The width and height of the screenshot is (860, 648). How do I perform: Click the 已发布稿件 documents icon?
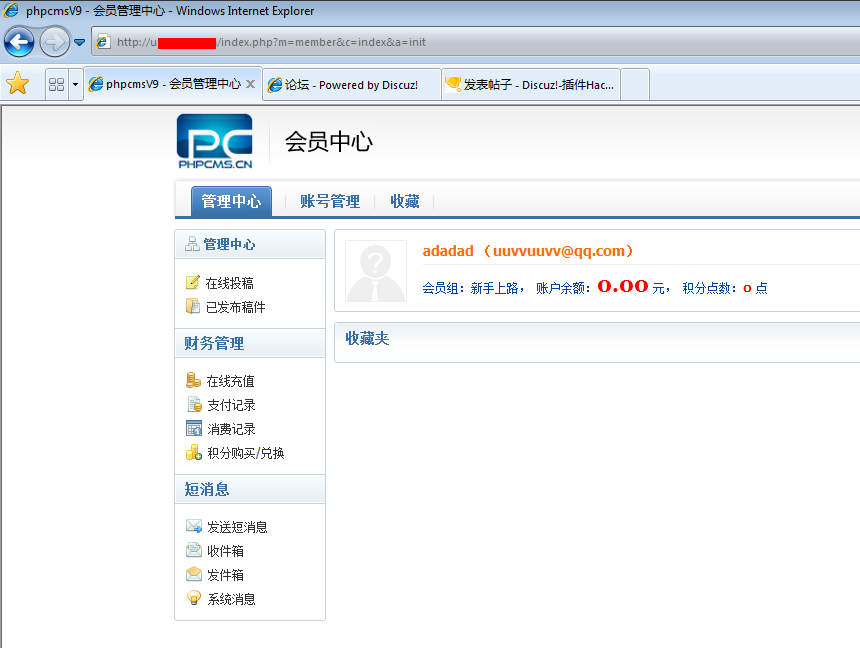193,306
